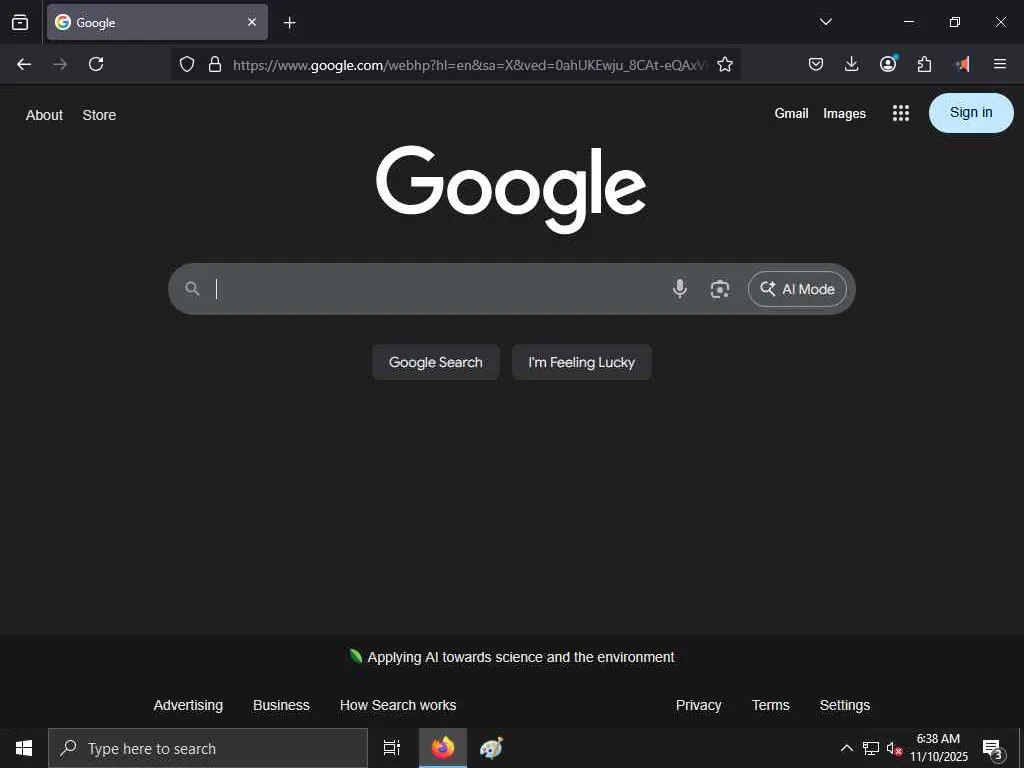Open the Business footer link

coord(281,705)
